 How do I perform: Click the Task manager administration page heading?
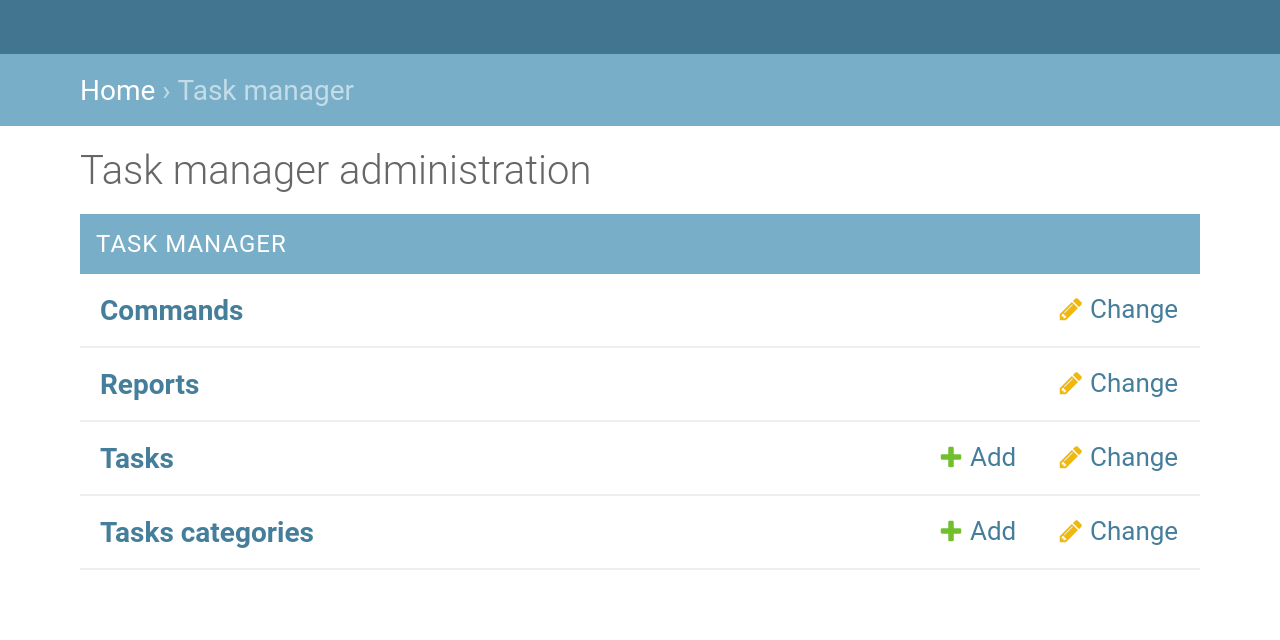click(335, 170)
